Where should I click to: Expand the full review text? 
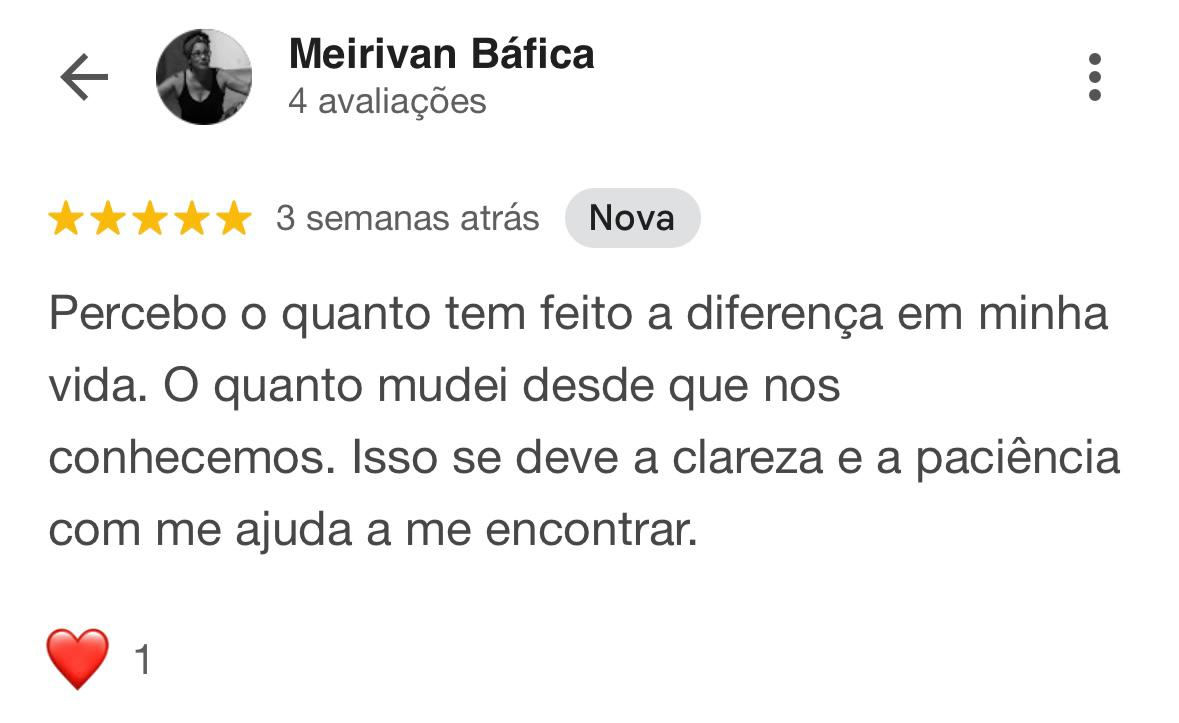(580, 420)
